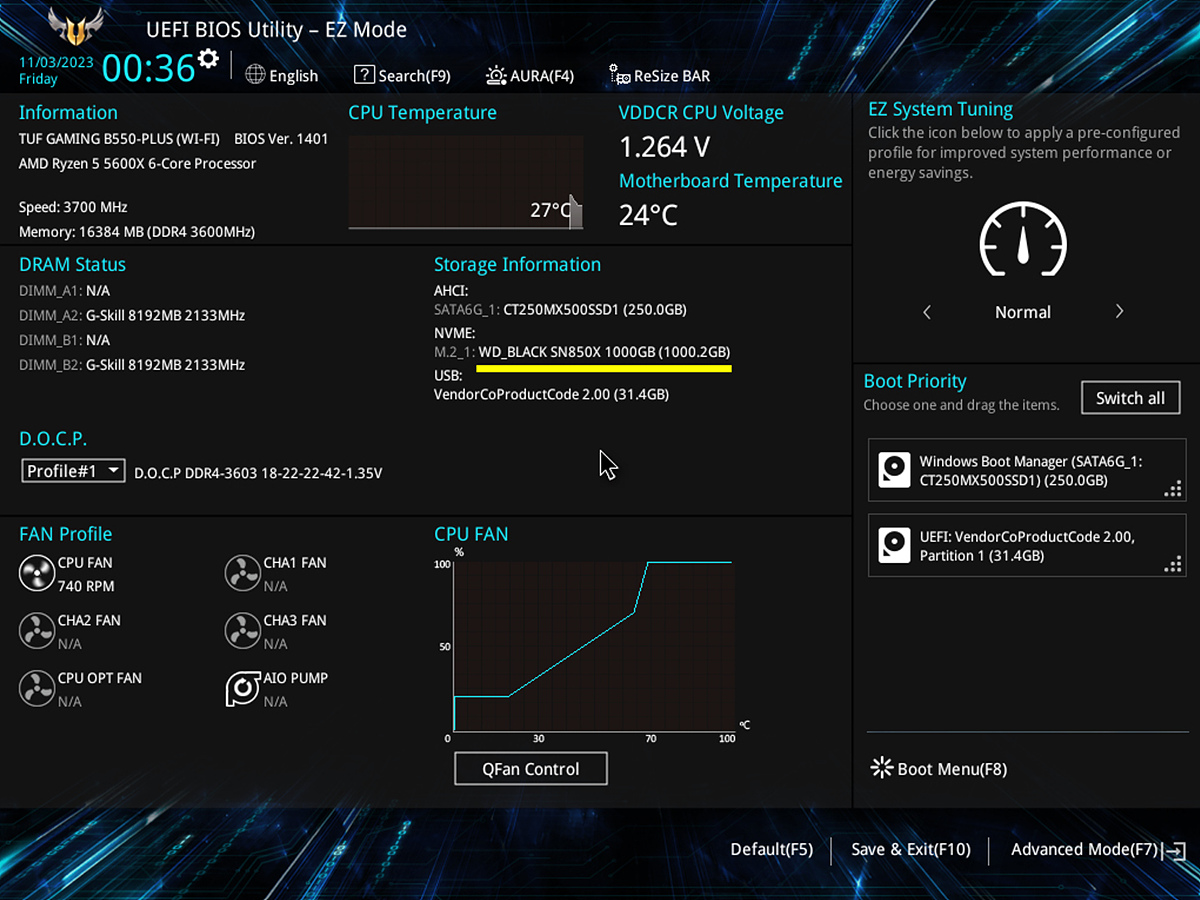Click Default(F5) to load defaults
The width and height of the screenshot is (1200, 900).
pos(771,849)
